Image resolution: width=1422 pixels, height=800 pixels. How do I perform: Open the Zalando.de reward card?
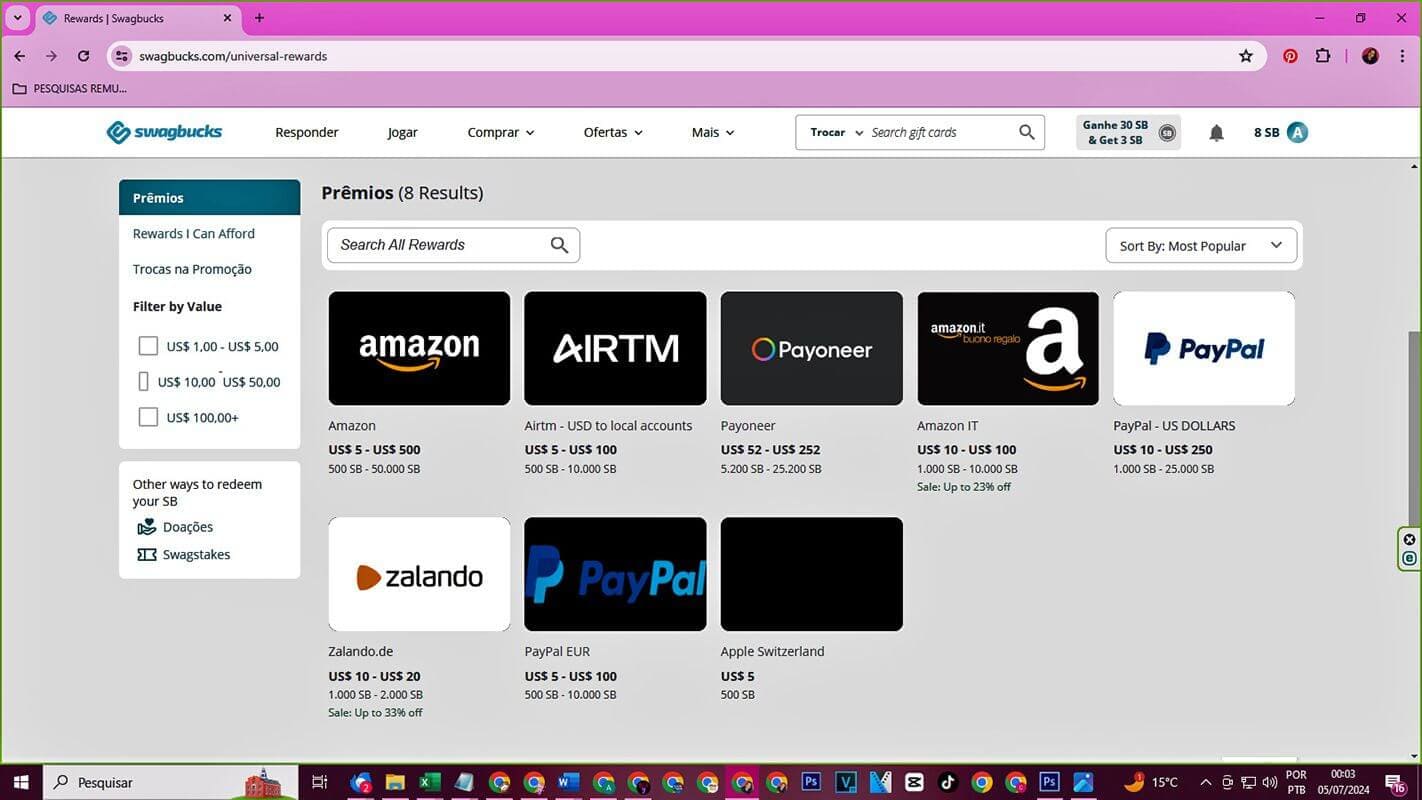coord(419,574)
